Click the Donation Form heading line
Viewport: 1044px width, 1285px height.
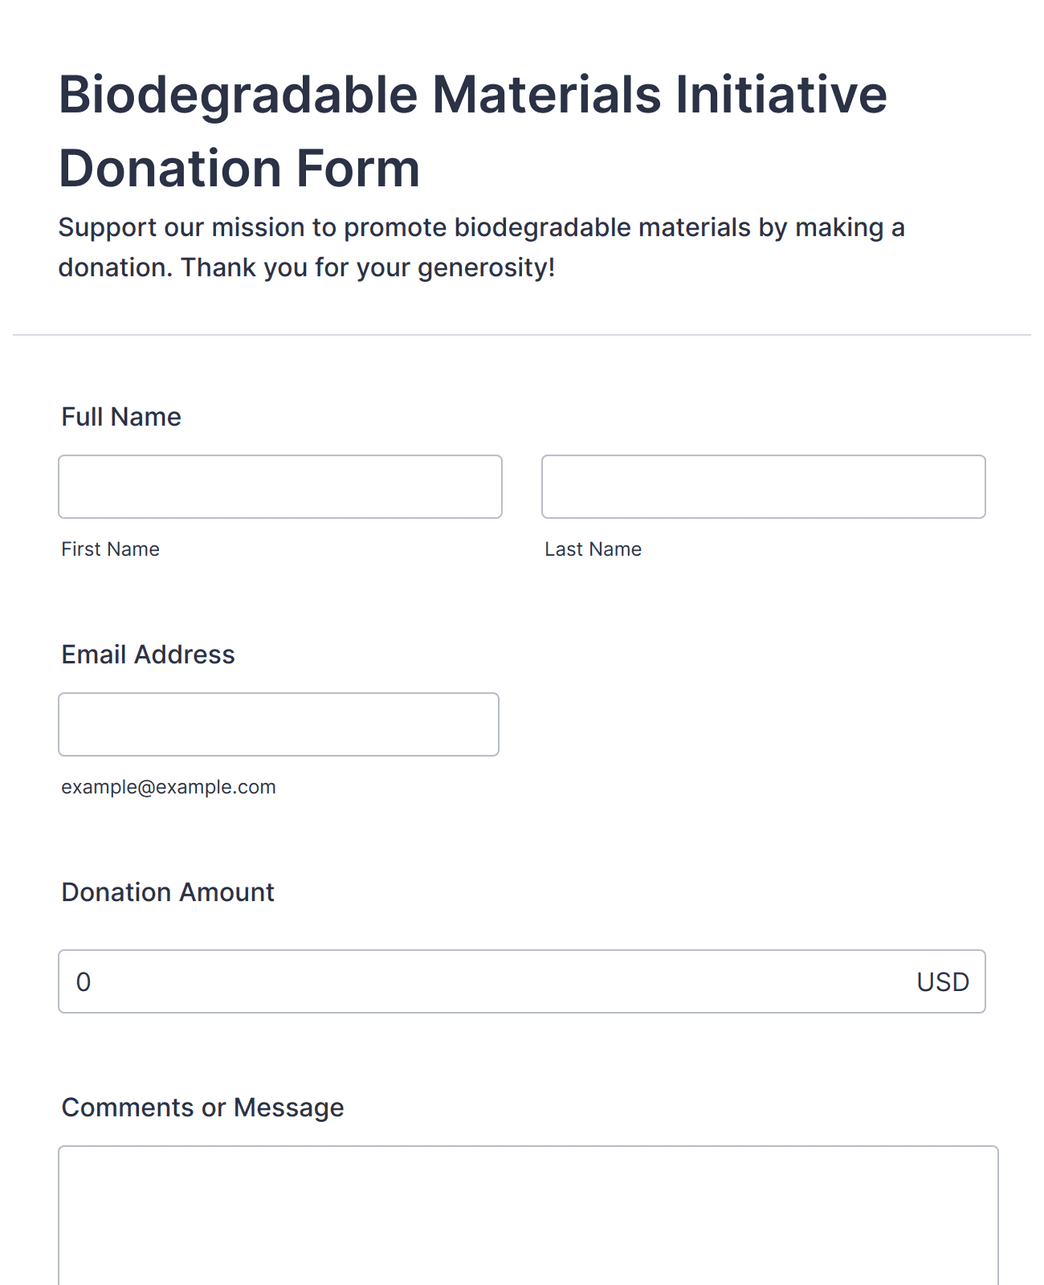coord(239,168)
